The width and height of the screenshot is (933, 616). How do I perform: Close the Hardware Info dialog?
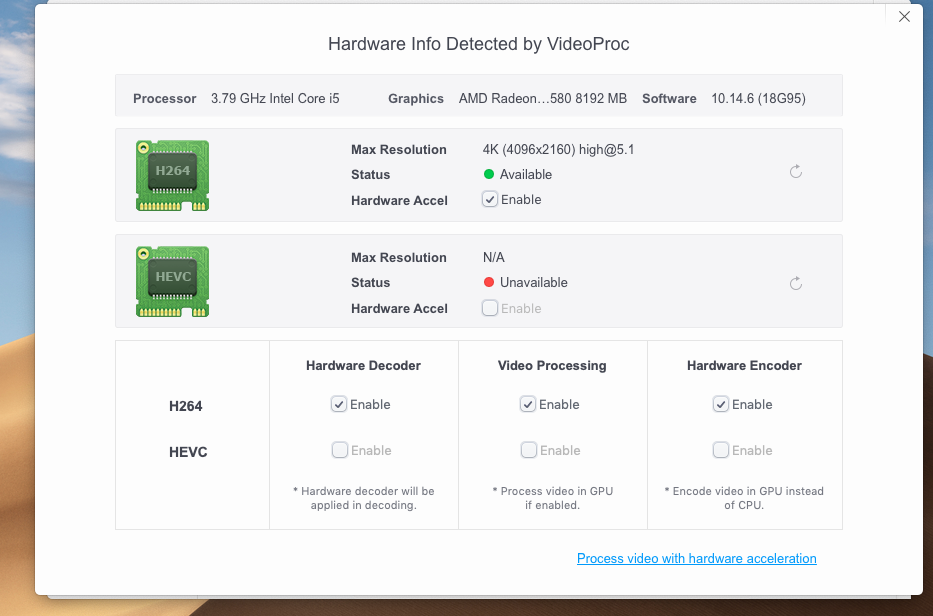[904, 17]
